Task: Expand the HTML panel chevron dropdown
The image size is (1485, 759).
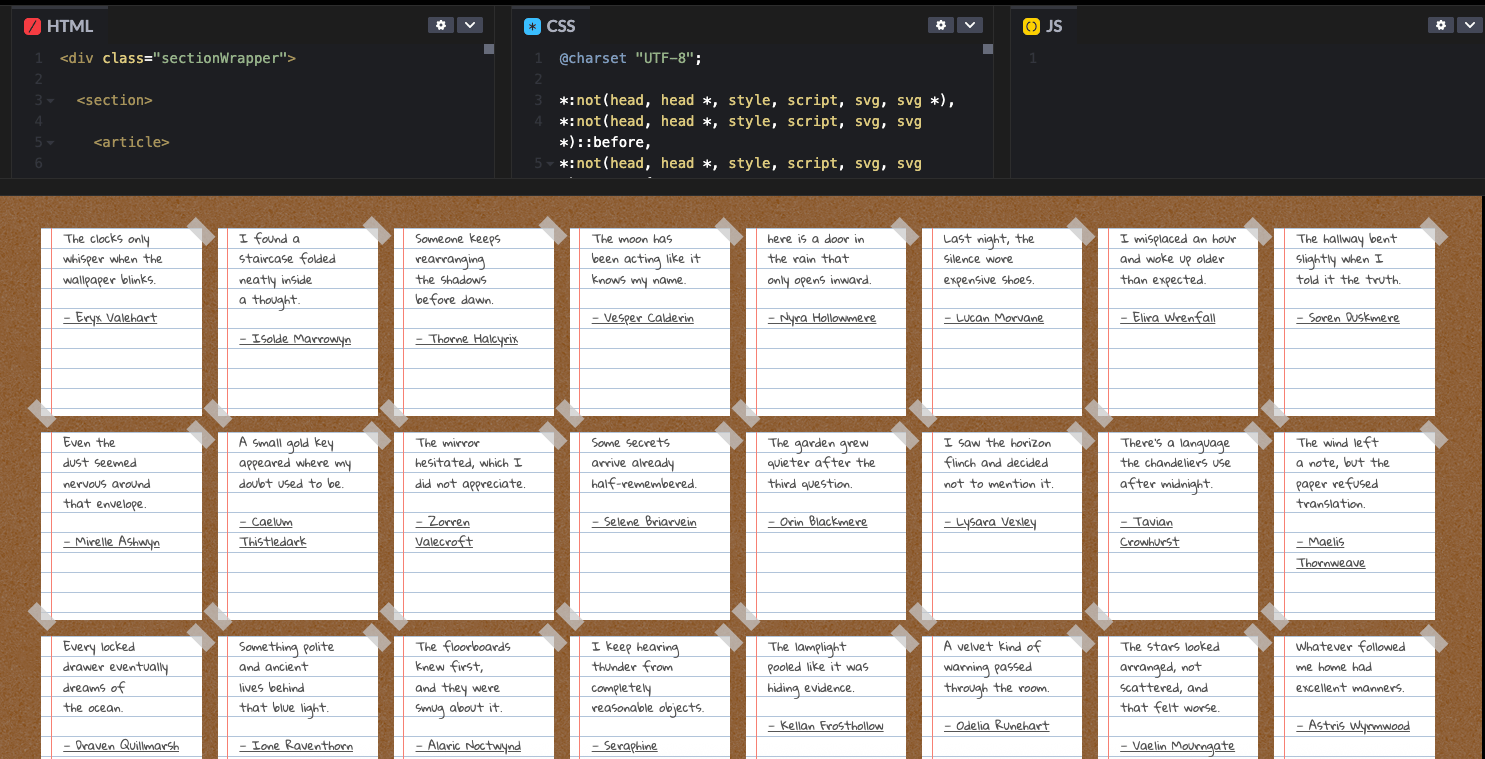Action: tap(470, 25)
